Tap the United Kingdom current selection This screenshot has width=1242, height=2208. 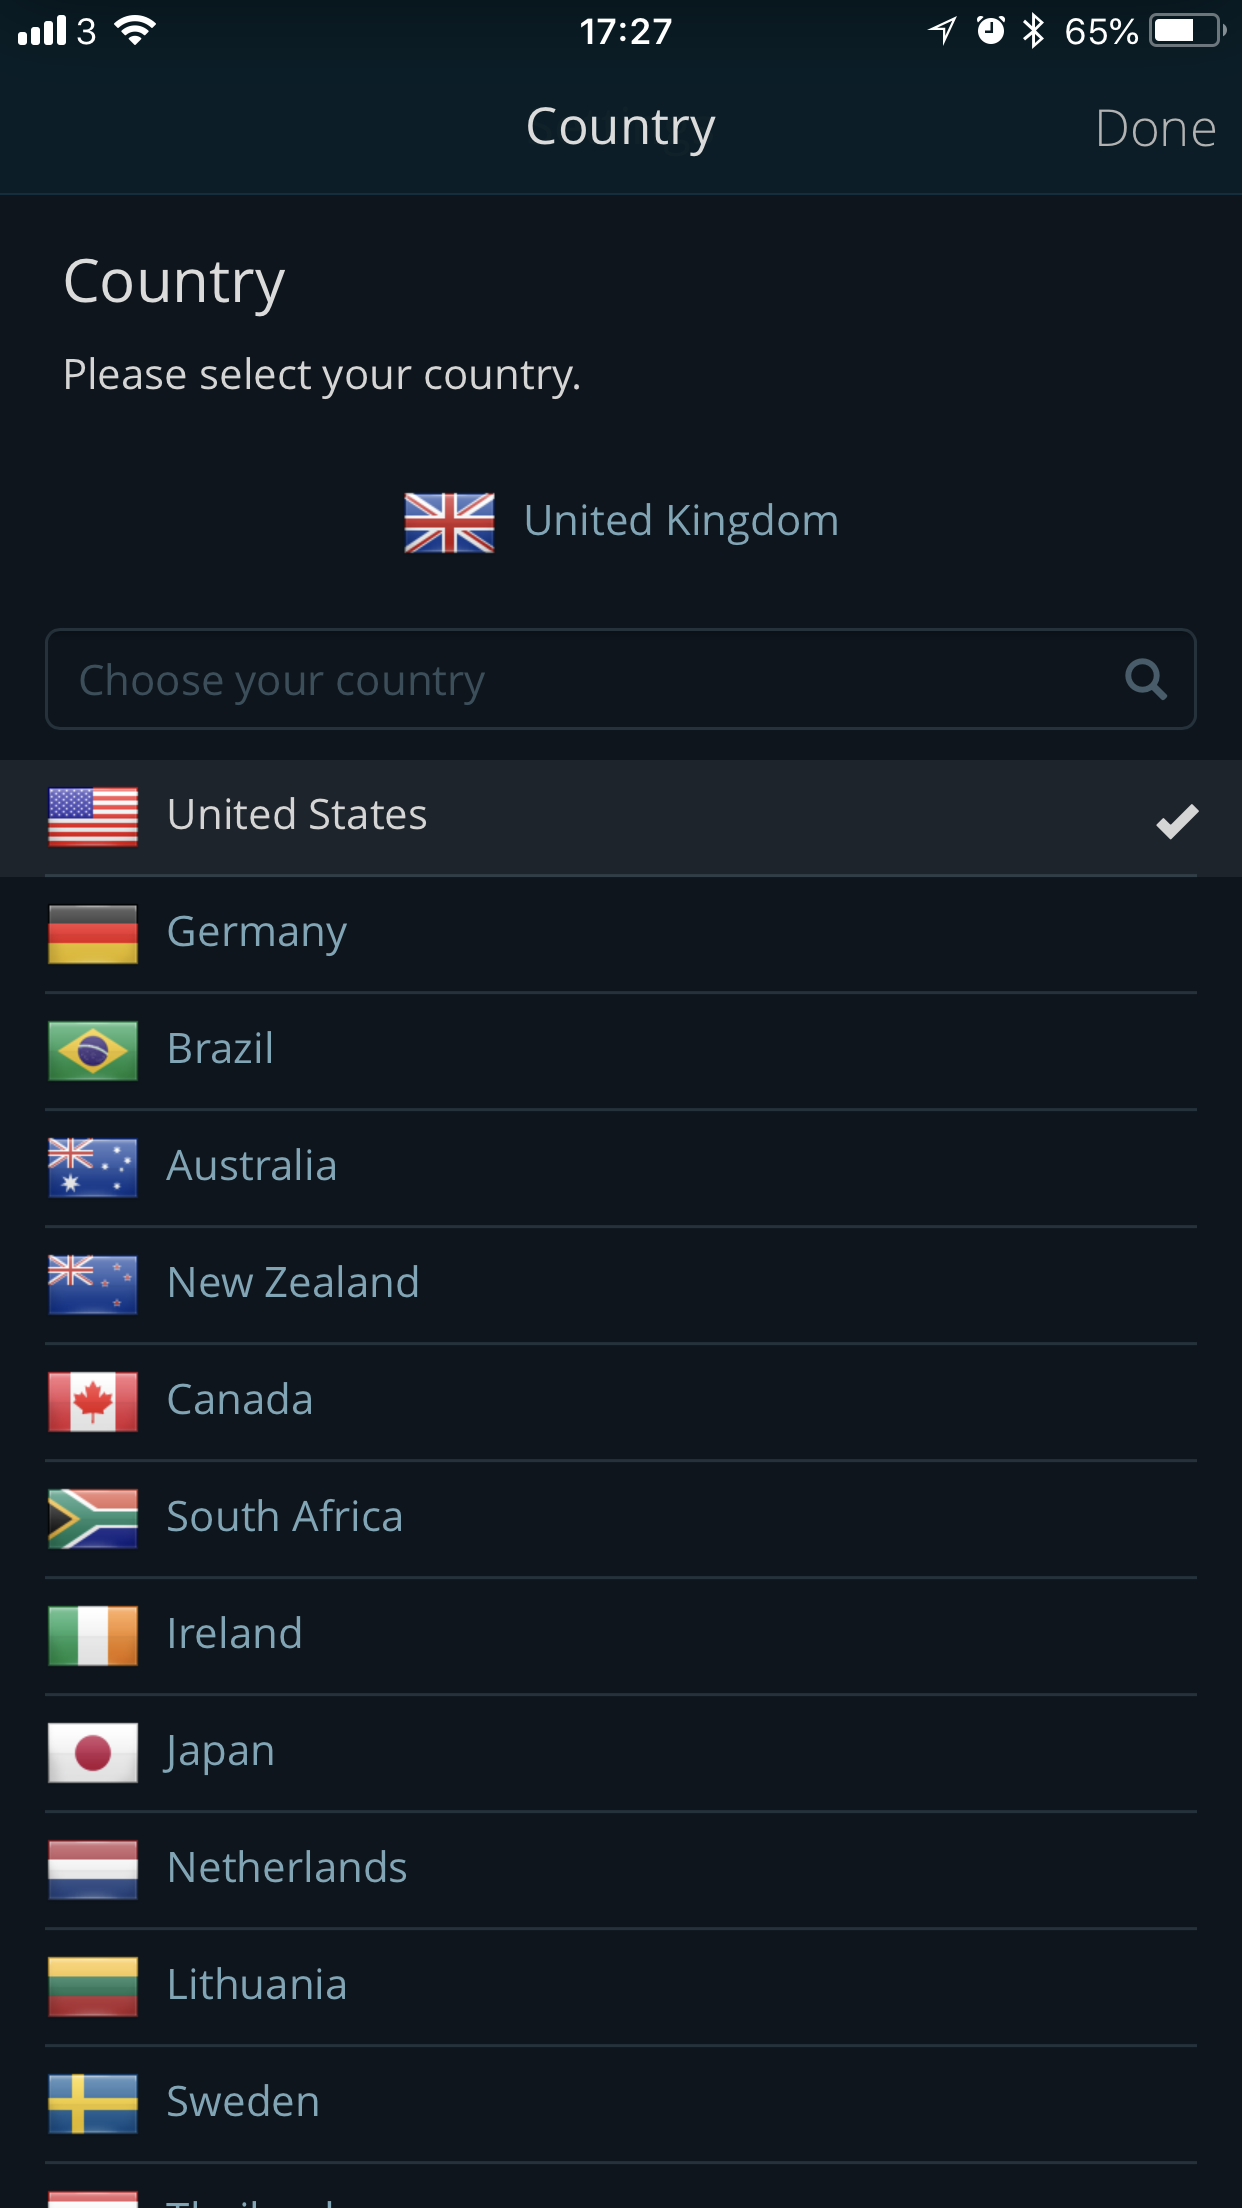point(621,522)
